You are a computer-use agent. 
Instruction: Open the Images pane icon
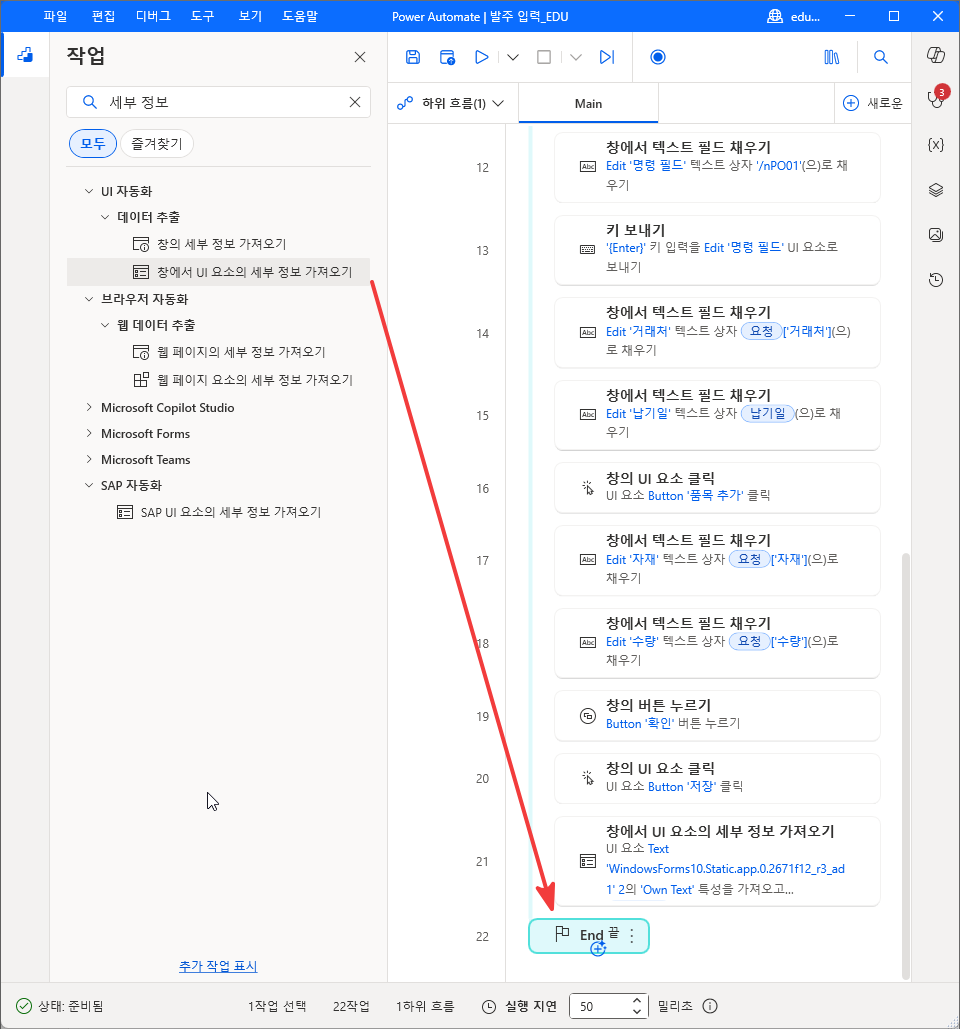click(936, 234)
